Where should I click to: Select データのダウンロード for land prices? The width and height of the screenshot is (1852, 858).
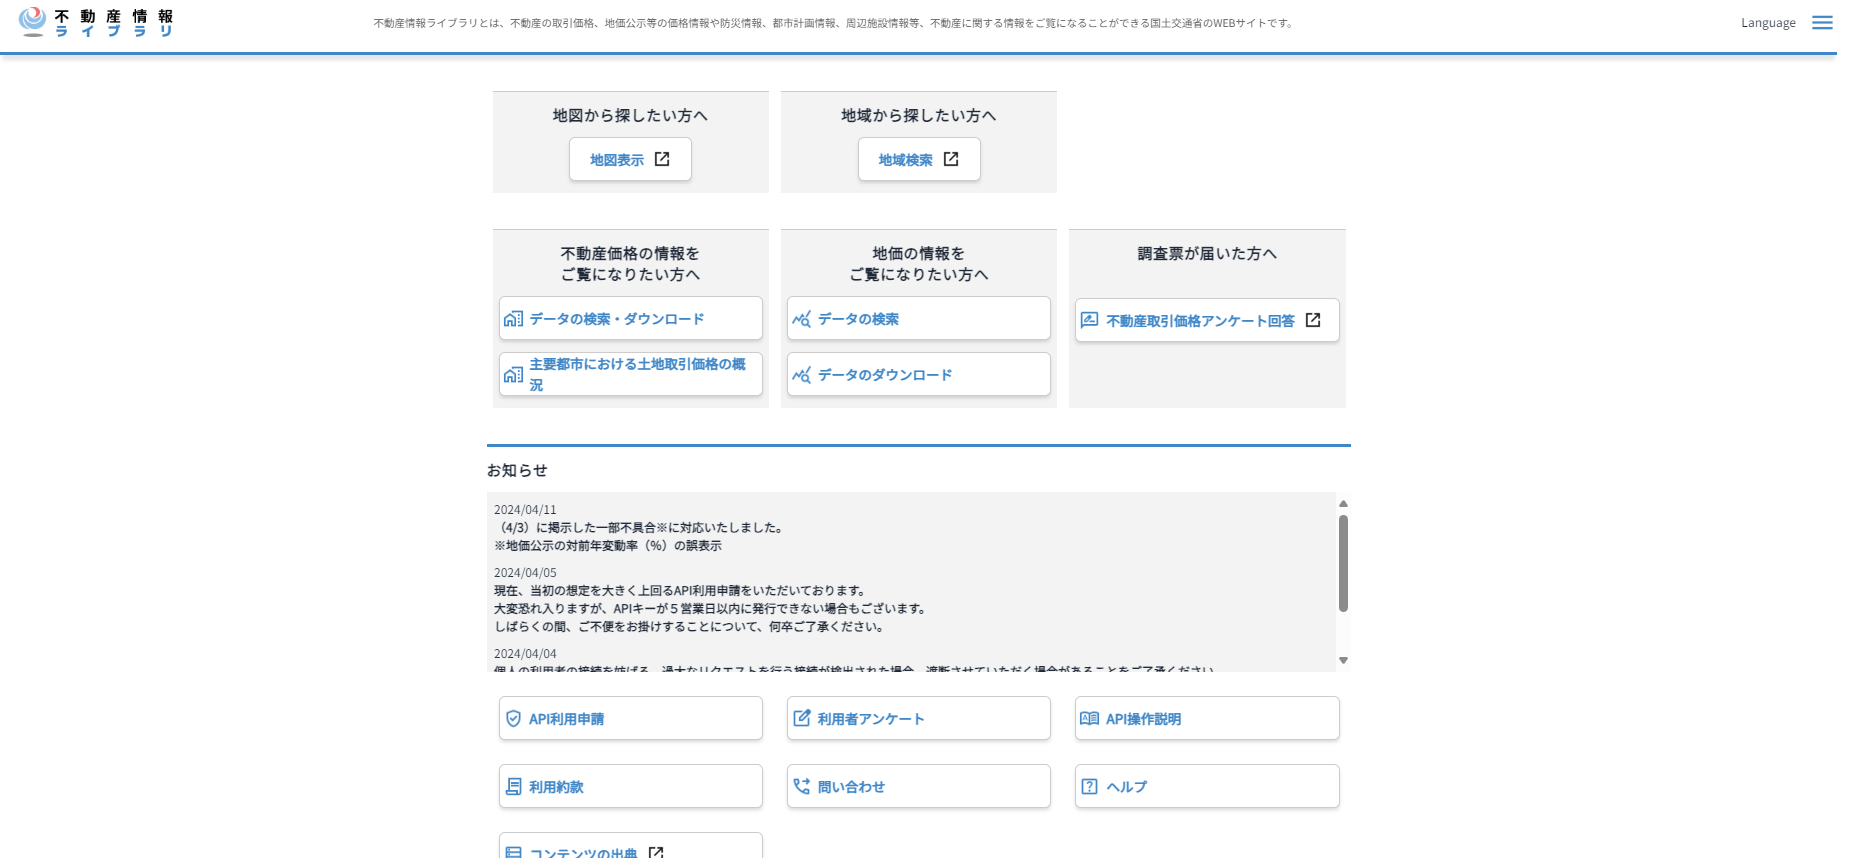coord(918,375)
